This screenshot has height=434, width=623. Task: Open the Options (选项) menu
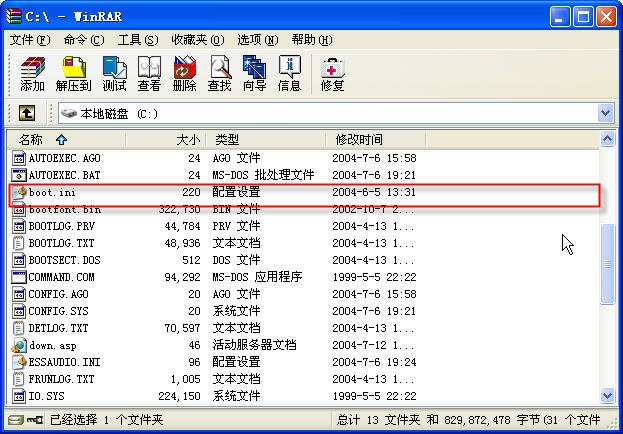pos(257,40)
